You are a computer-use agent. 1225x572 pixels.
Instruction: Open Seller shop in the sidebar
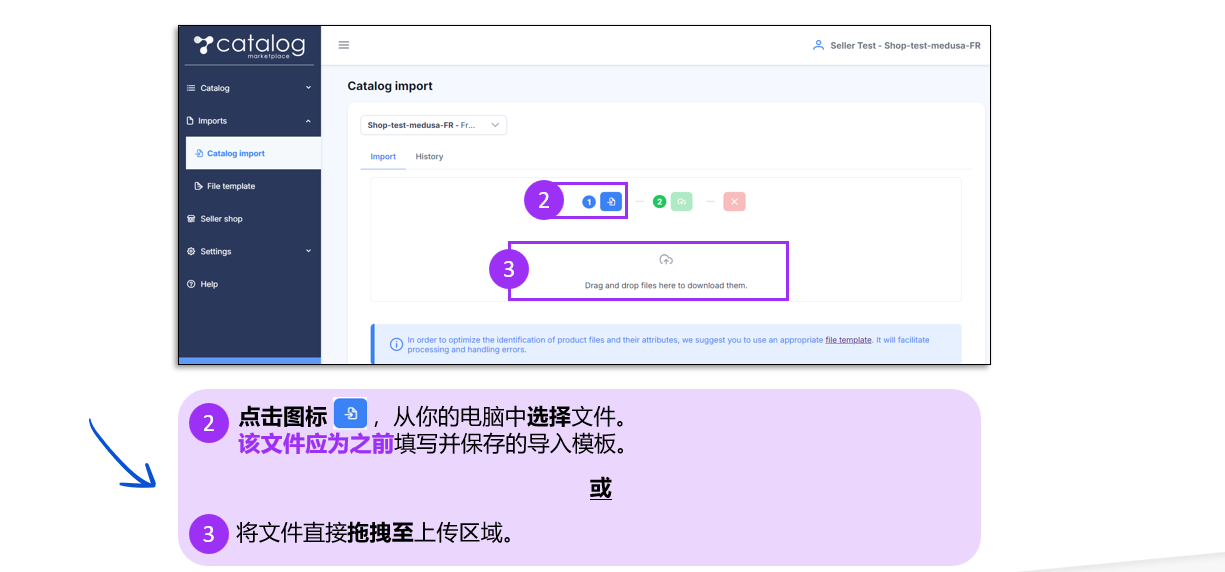coord(221,219)
